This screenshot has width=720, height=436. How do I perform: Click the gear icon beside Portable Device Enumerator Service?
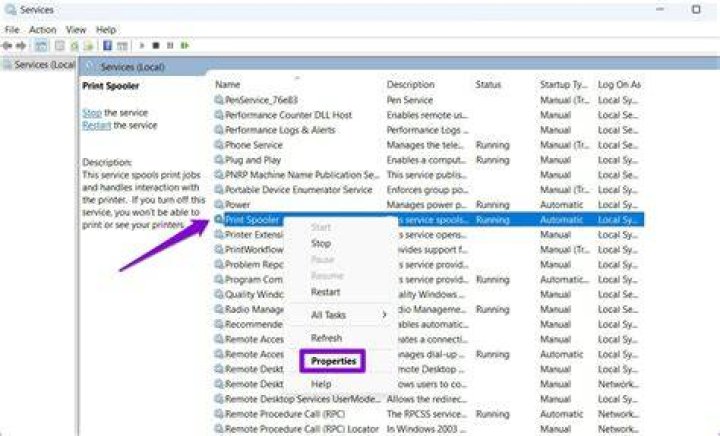click(219, 190)
